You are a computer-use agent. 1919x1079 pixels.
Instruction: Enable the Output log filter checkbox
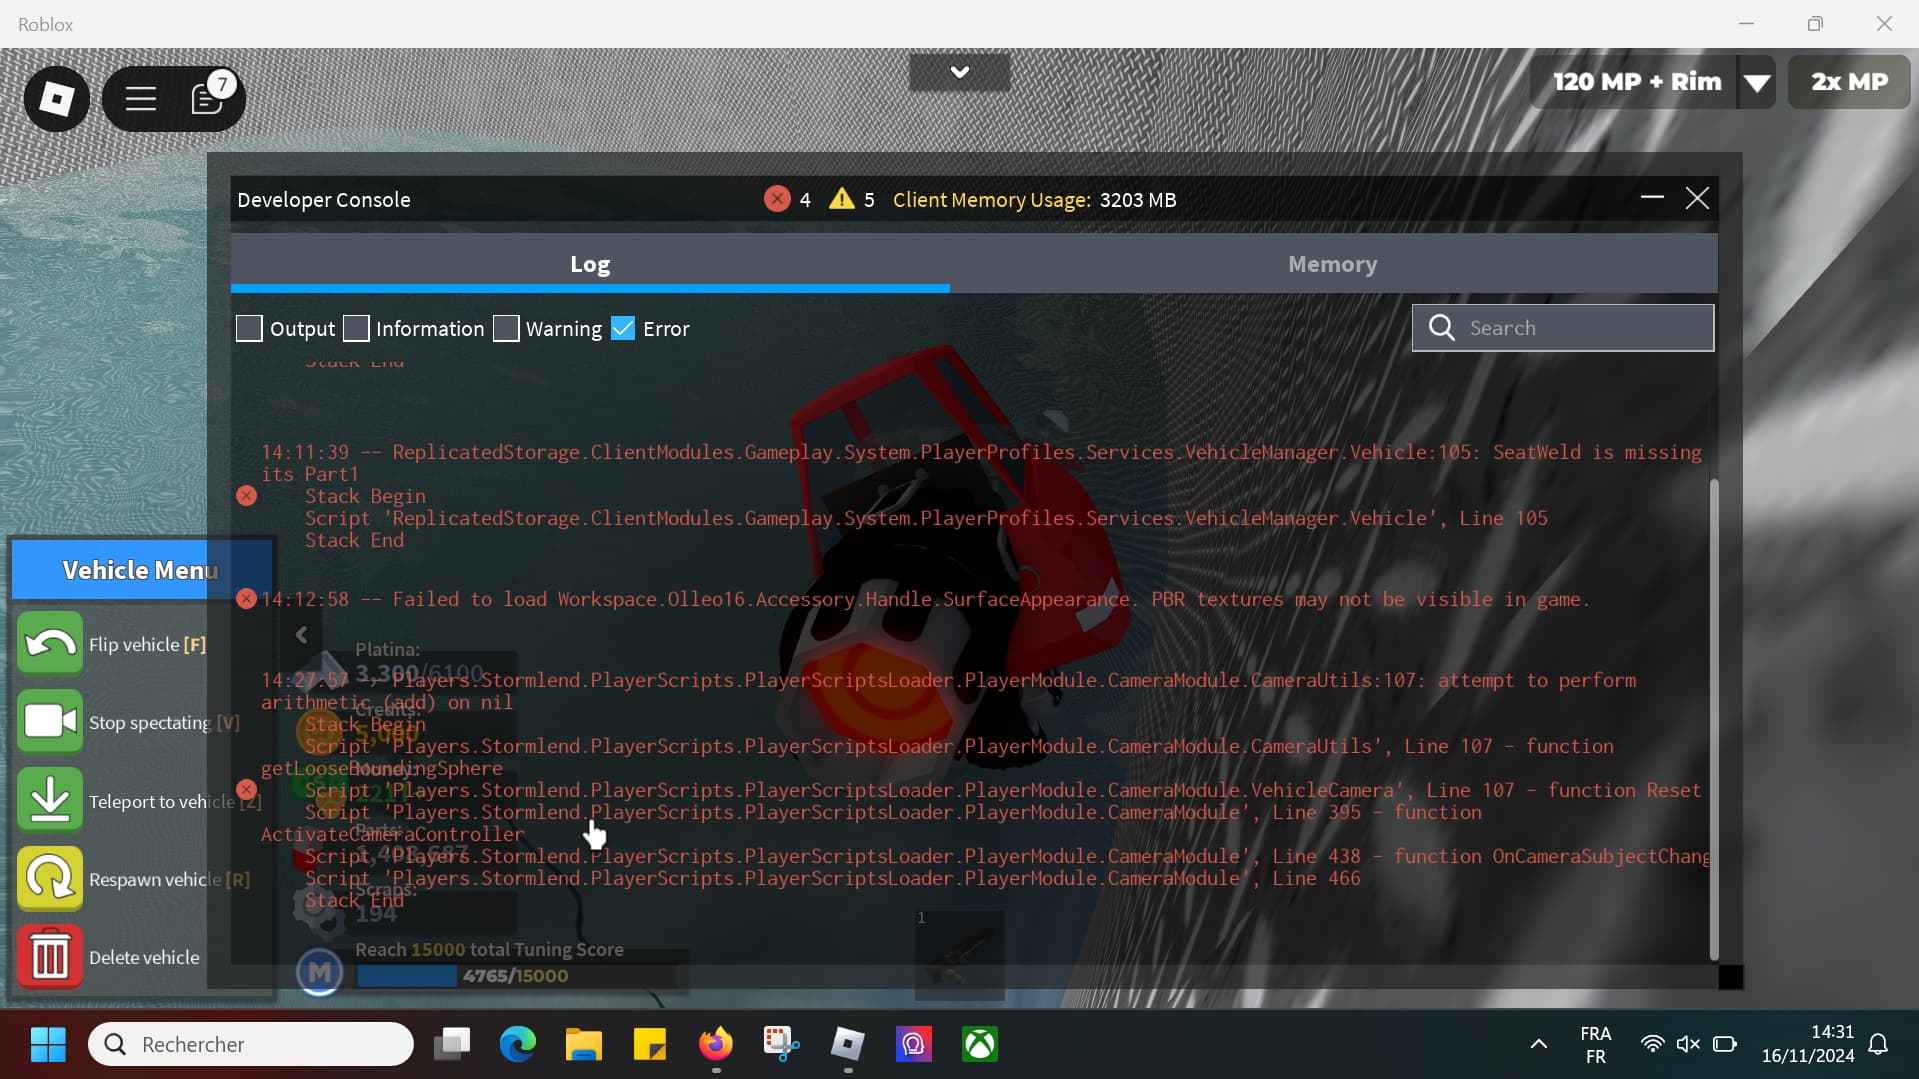coord(249,328)
